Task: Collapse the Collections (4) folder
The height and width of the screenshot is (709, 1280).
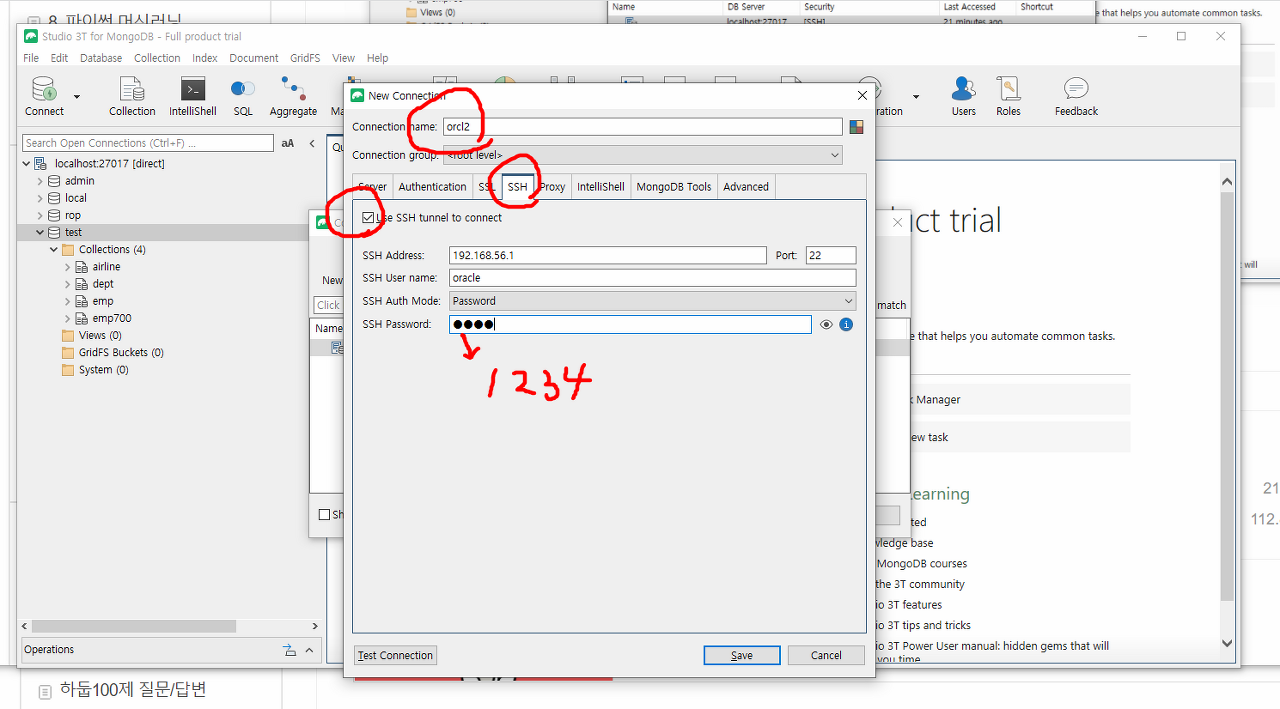Action: point(54,250)
